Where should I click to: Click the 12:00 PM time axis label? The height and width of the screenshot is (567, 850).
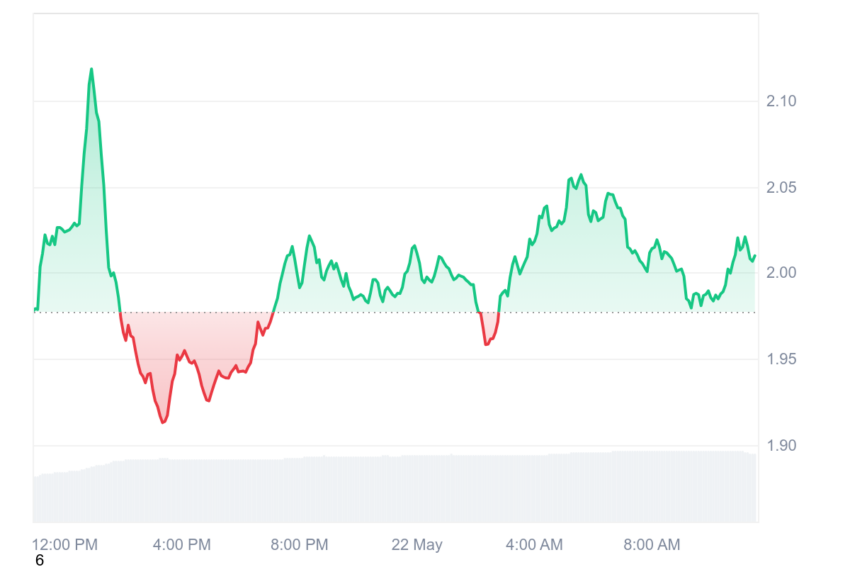coord(65,544)
